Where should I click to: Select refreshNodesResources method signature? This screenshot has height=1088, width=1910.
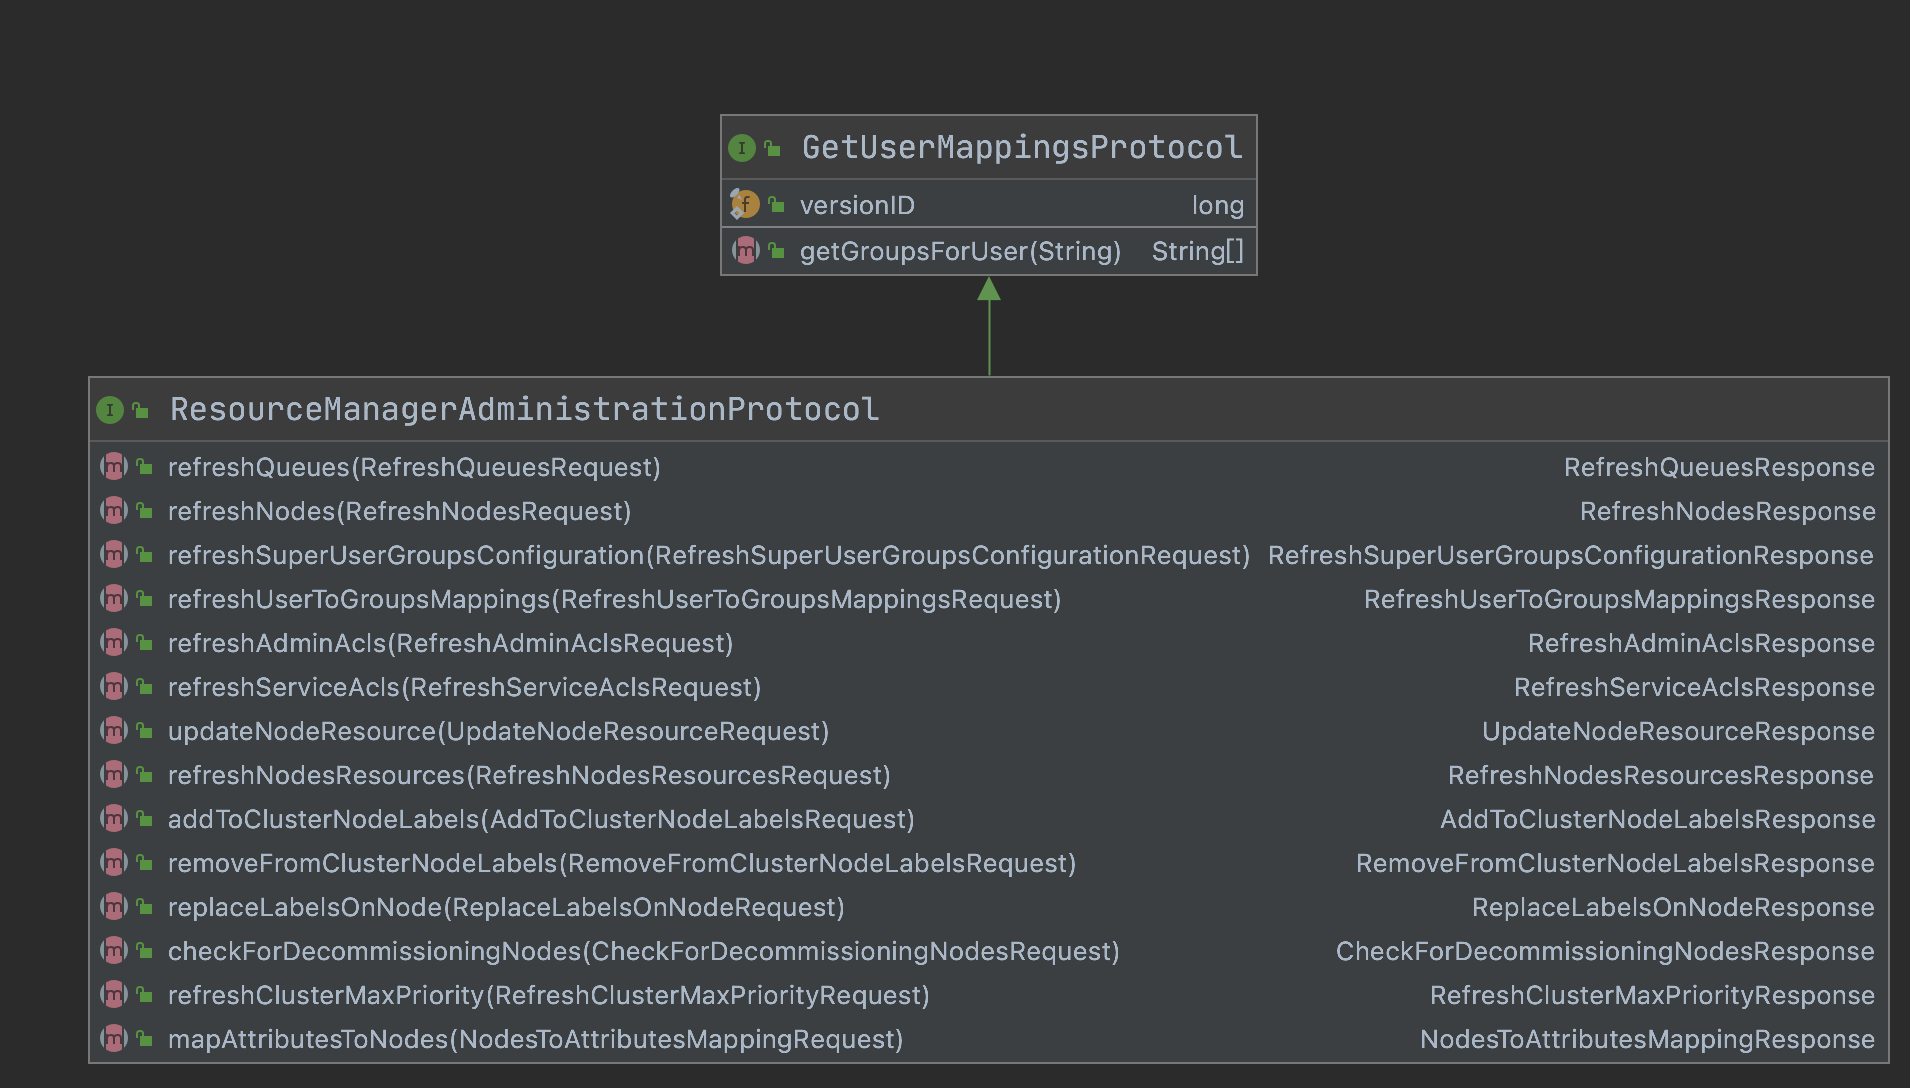(529, 775)
